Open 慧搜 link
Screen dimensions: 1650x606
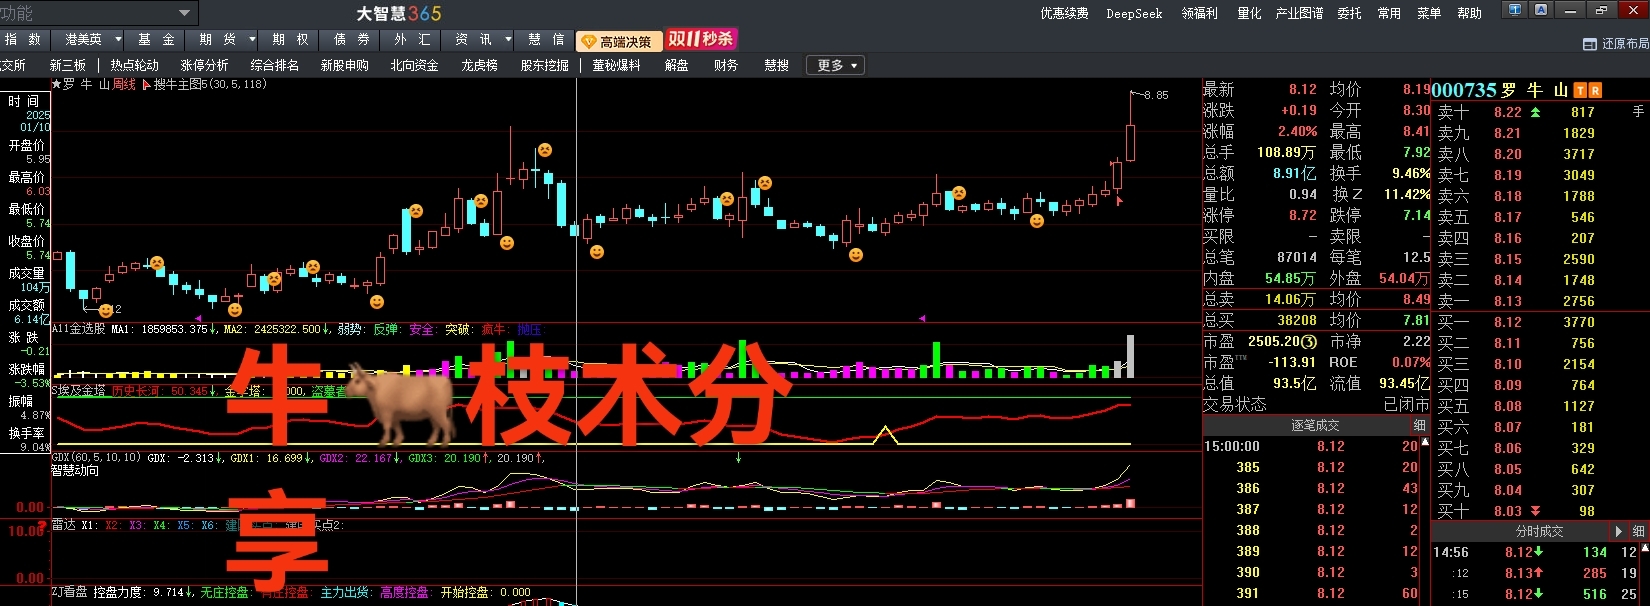pos(776,65)
